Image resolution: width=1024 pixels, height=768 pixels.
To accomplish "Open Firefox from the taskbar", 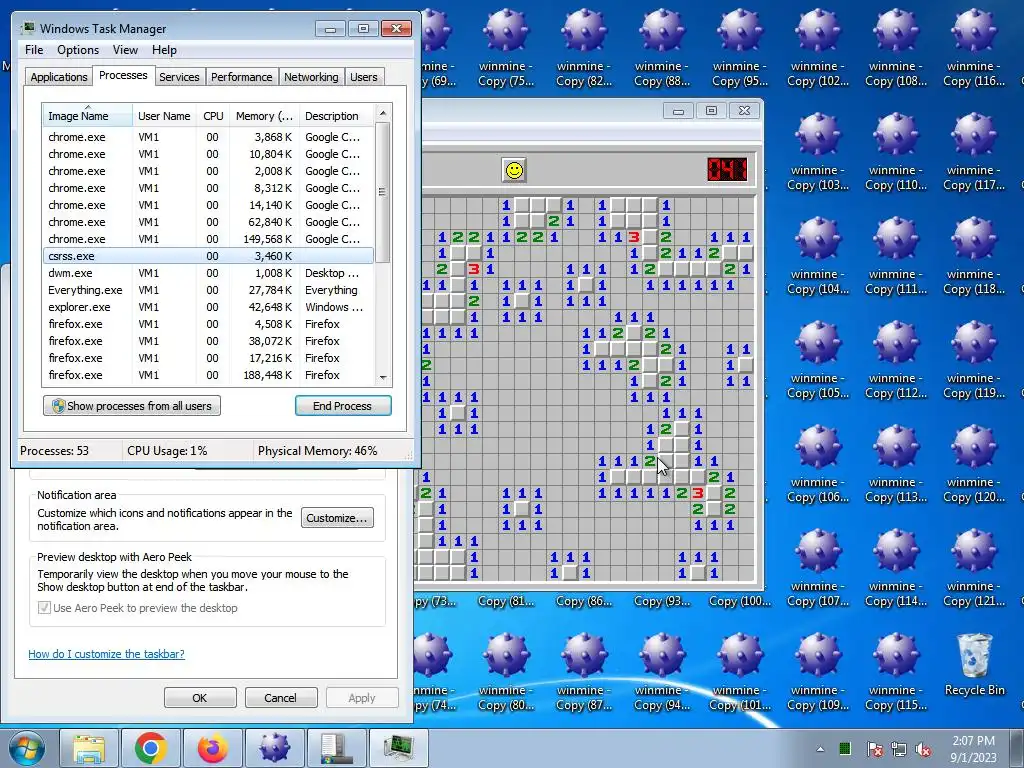I will point(213,748).
